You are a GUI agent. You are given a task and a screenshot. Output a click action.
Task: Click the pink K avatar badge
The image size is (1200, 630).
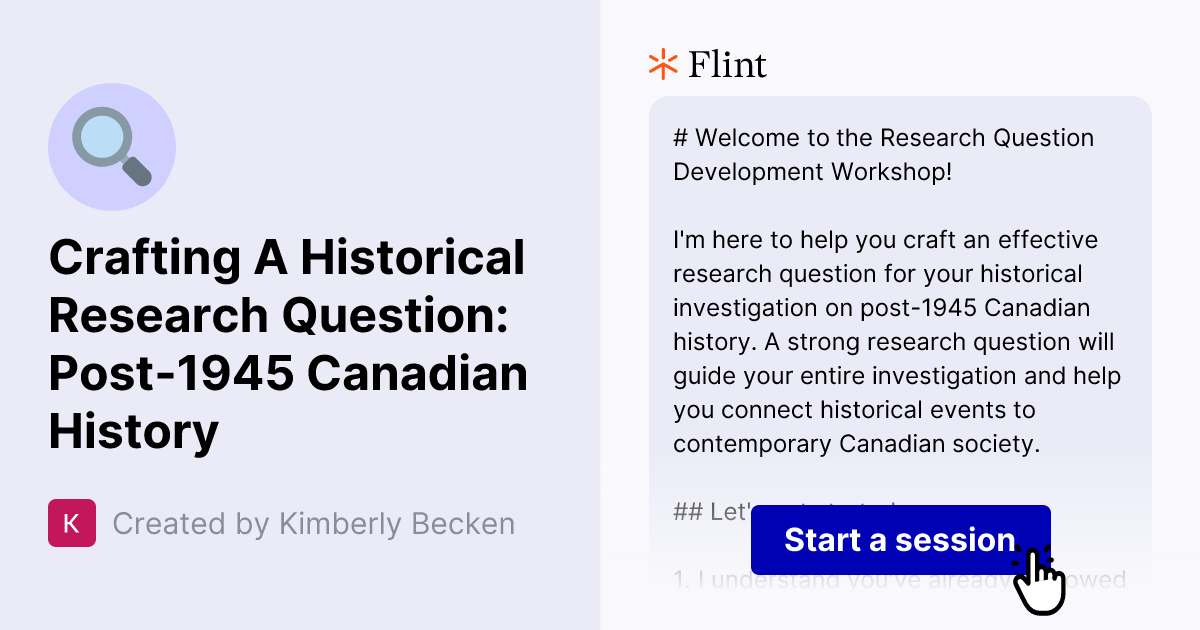[x=71, y=523]
